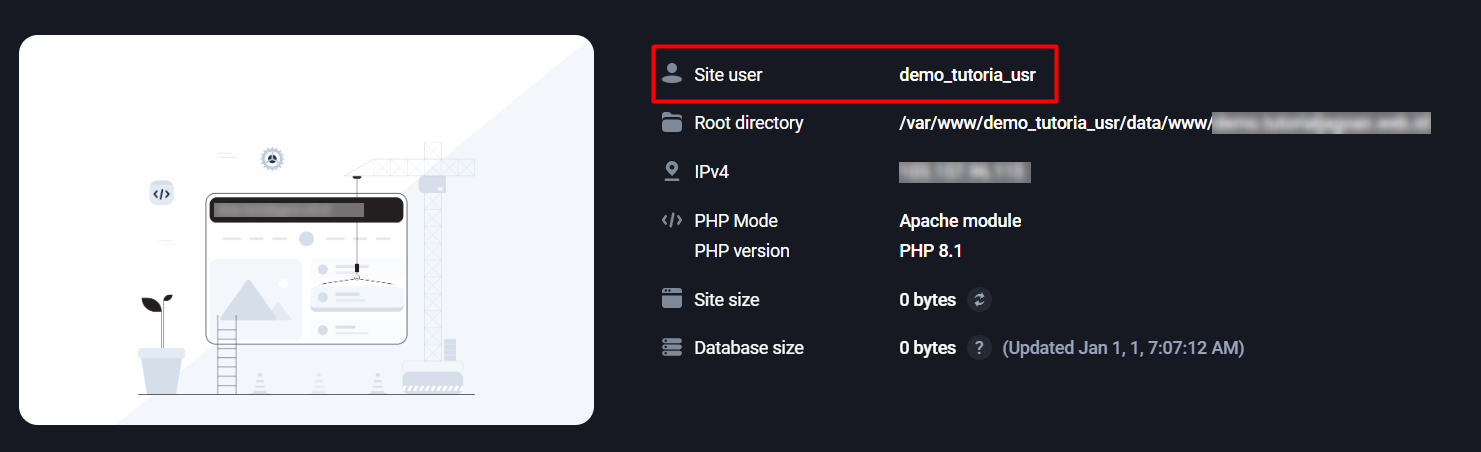Click the Apache module PHP mode value
The image size is (1481, 452).
point(960,221)
